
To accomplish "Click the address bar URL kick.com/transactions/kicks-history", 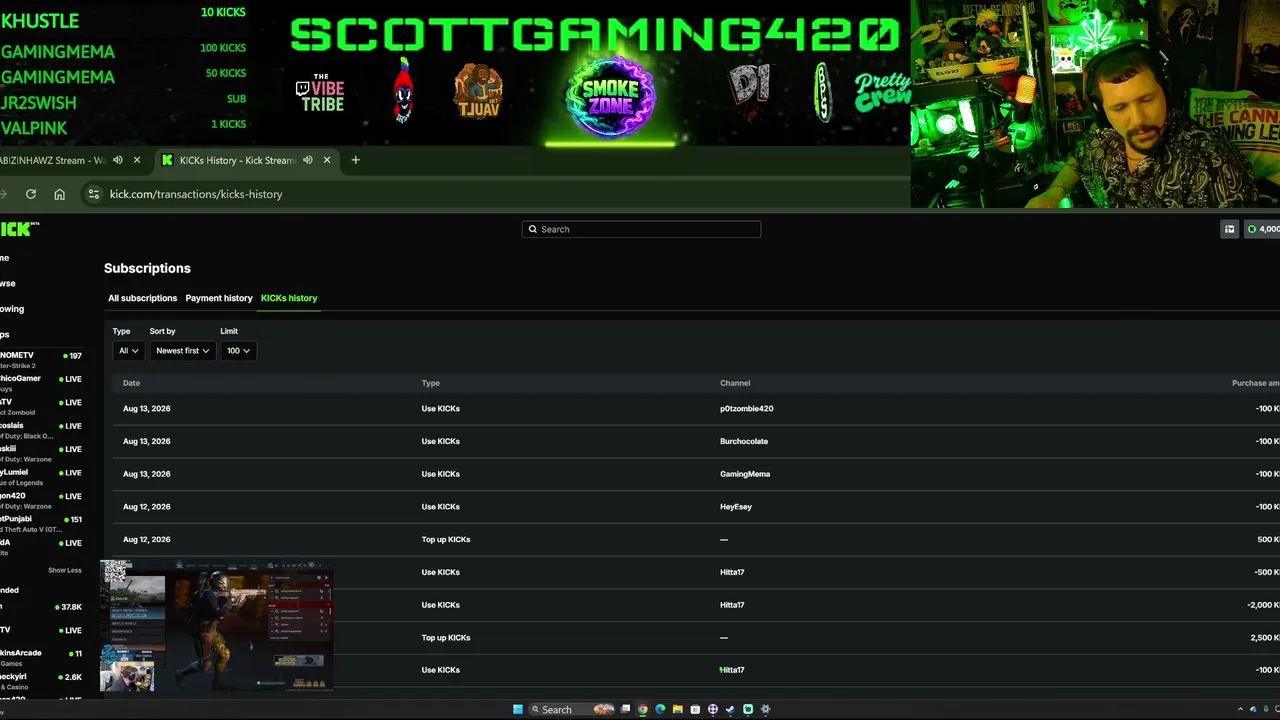I will click(196, 194).
